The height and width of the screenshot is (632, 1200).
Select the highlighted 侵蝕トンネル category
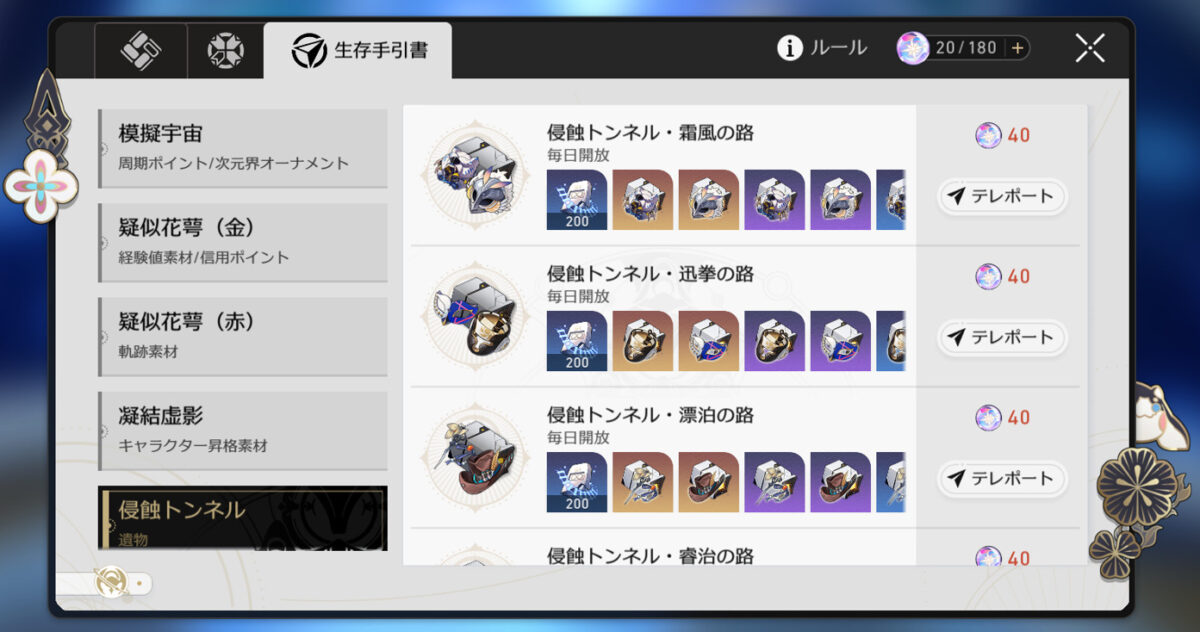(x=243, y=518)
